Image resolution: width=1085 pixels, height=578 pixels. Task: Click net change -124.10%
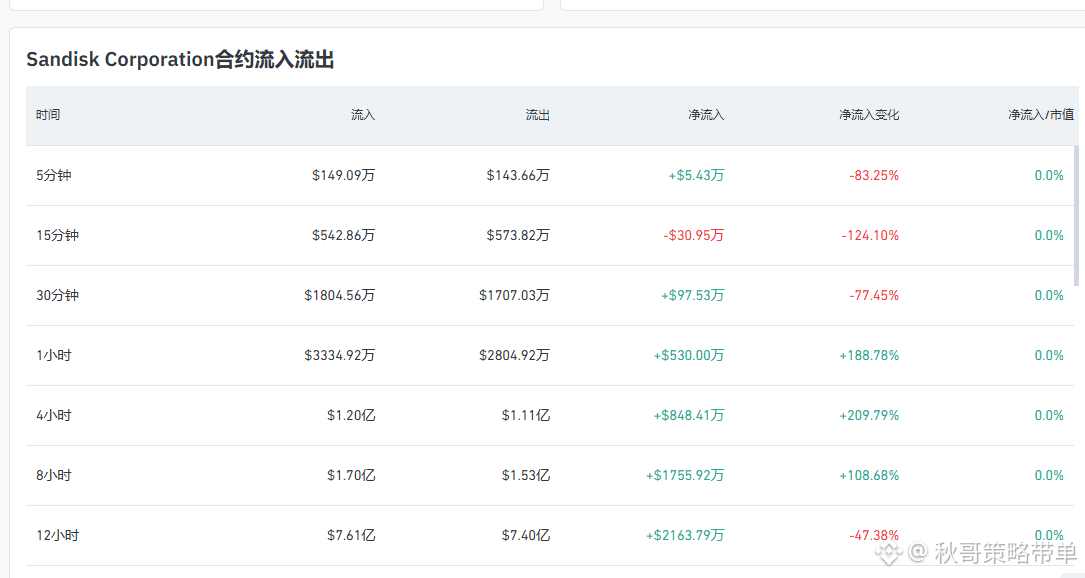click(x=870, y=235)
